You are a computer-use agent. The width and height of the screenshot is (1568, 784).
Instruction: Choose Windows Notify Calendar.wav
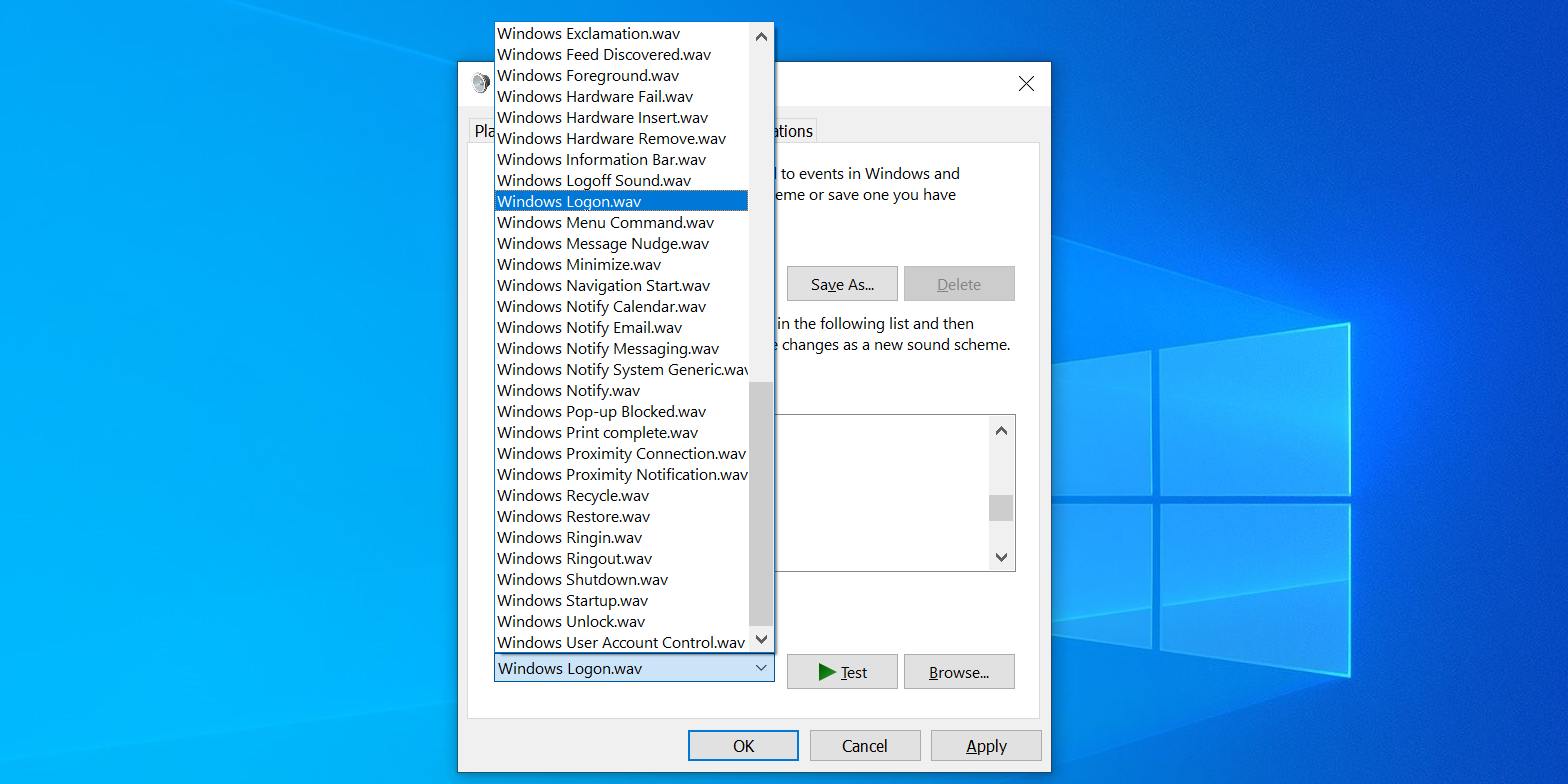[622, 307]
